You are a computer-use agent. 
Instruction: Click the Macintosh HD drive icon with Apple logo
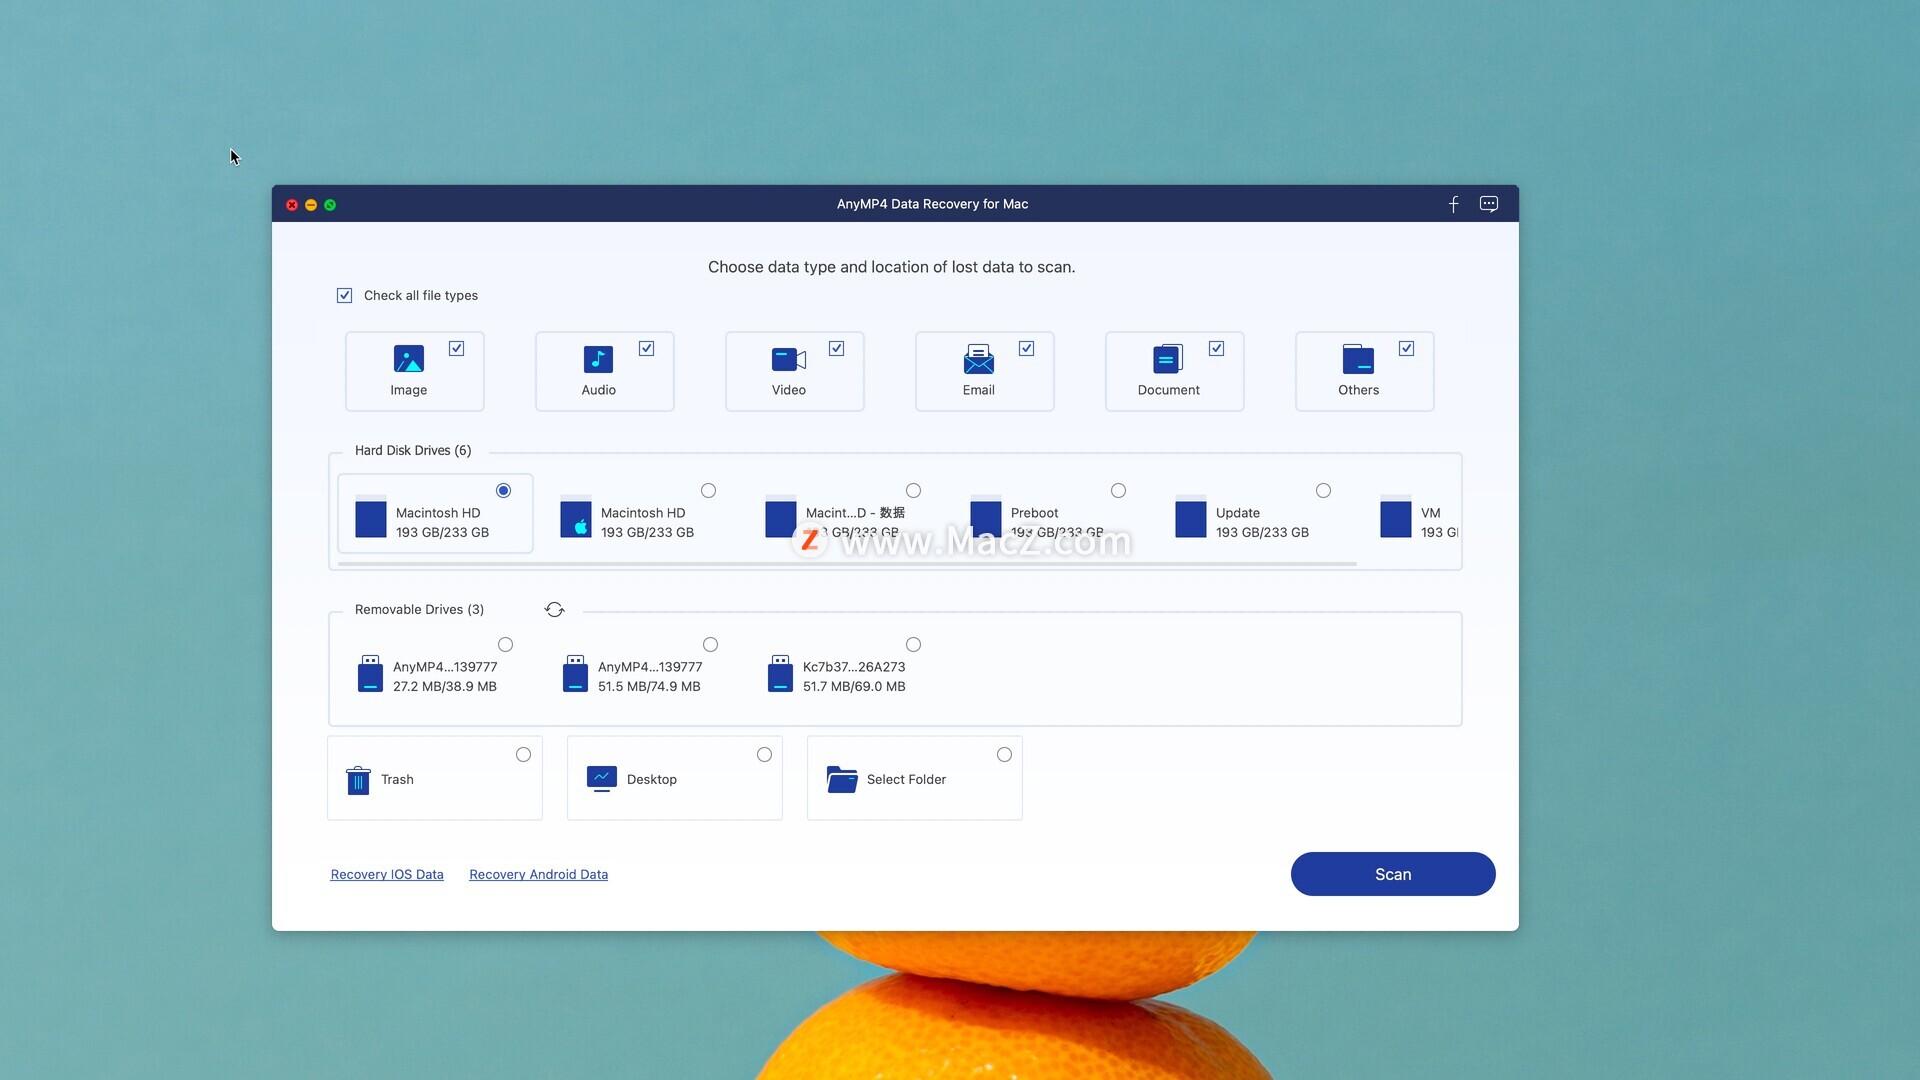(575, 516)
